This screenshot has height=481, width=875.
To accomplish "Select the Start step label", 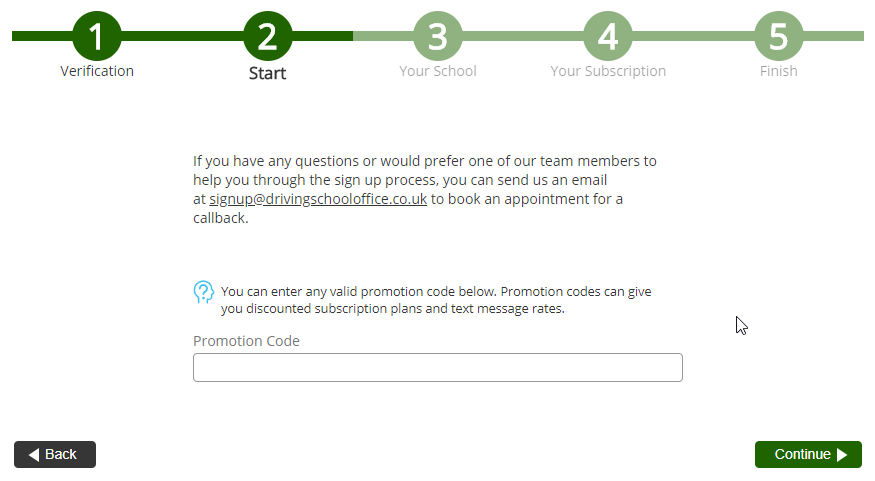I will pyautogui.click(x=267, y=73).
